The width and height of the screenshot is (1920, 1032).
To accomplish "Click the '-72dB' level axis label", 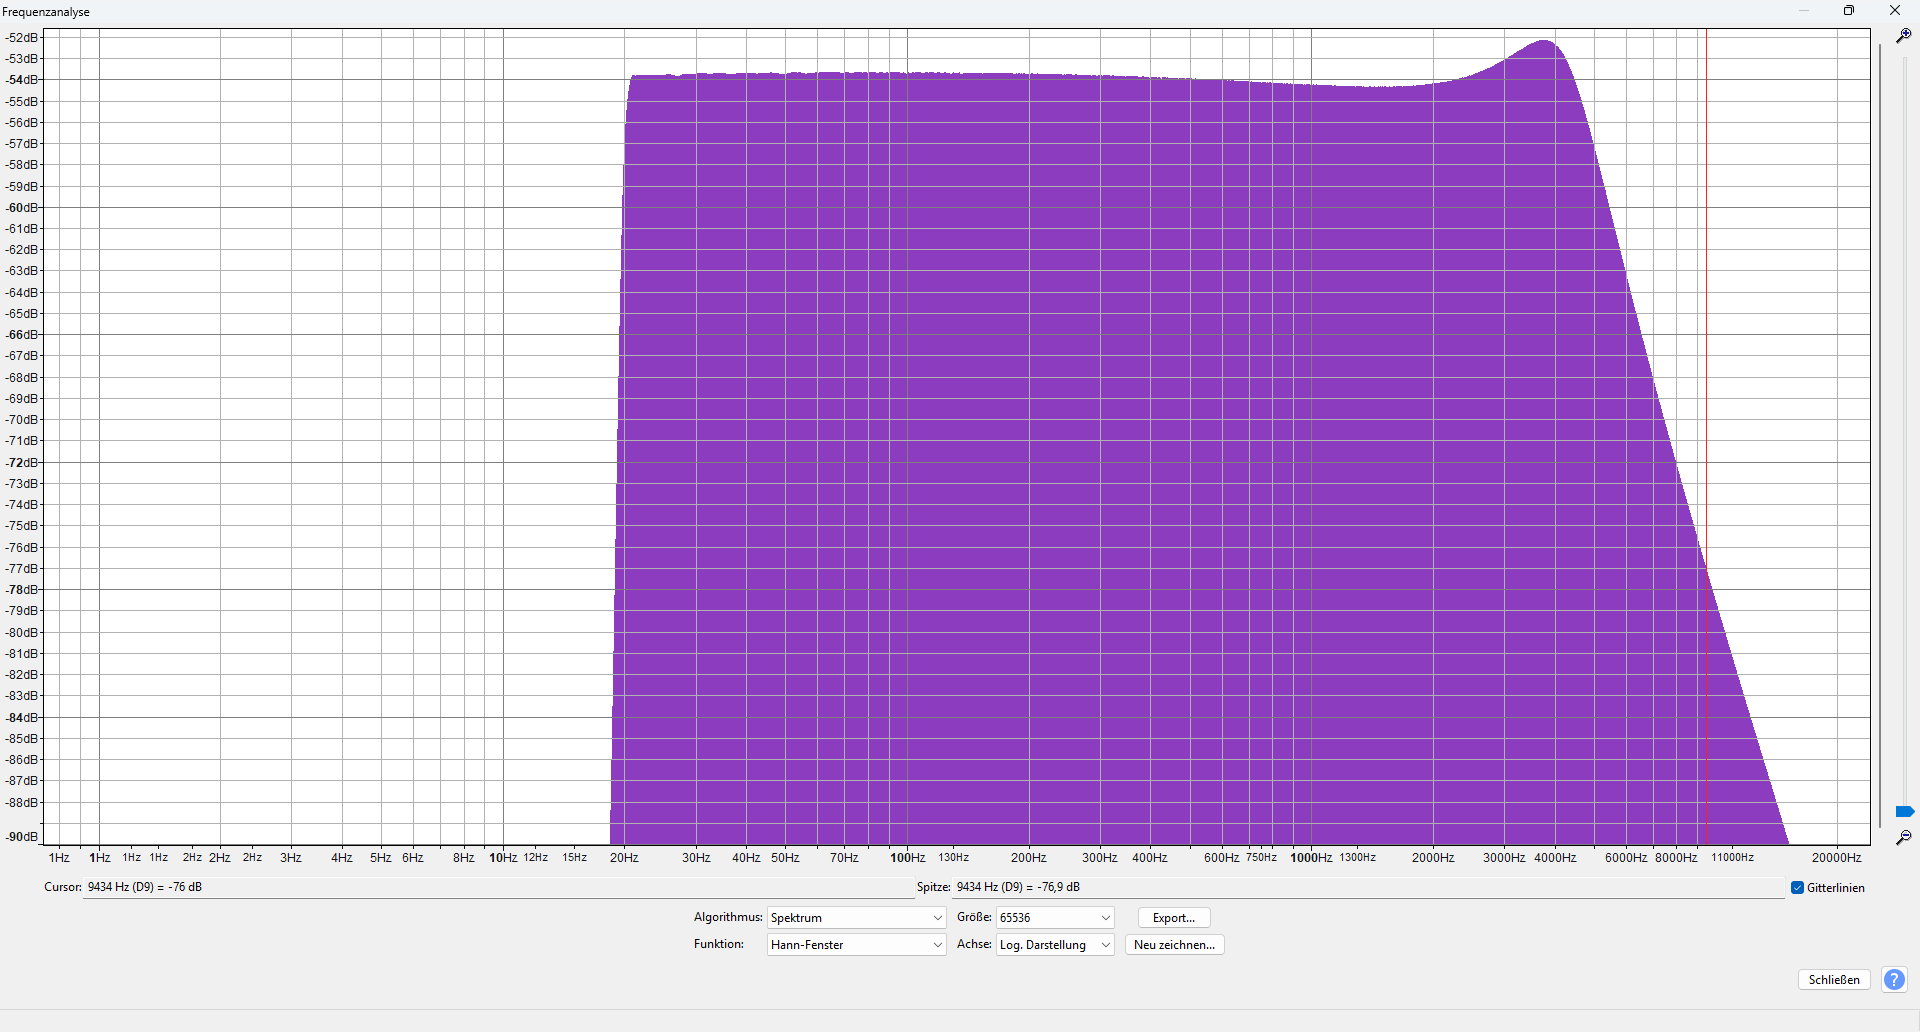I will [22, 463].
